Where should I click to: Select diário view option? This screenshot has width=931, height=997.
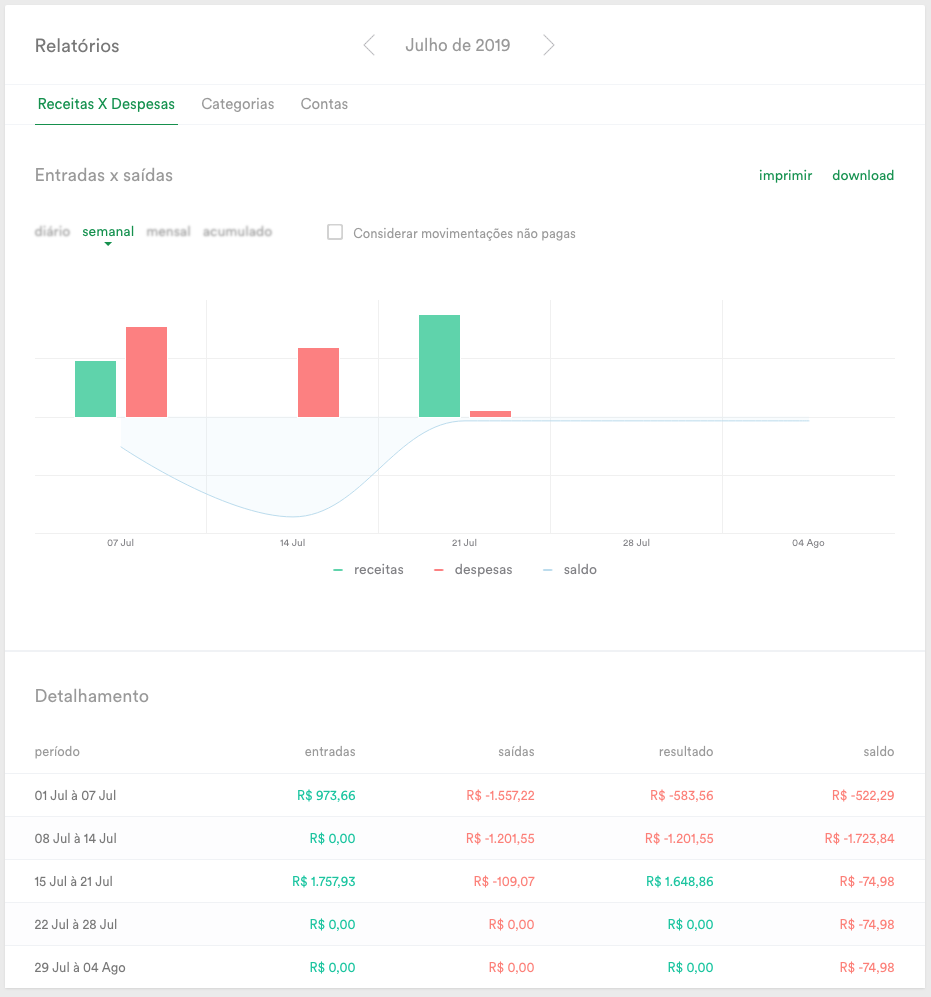point(52,231)
